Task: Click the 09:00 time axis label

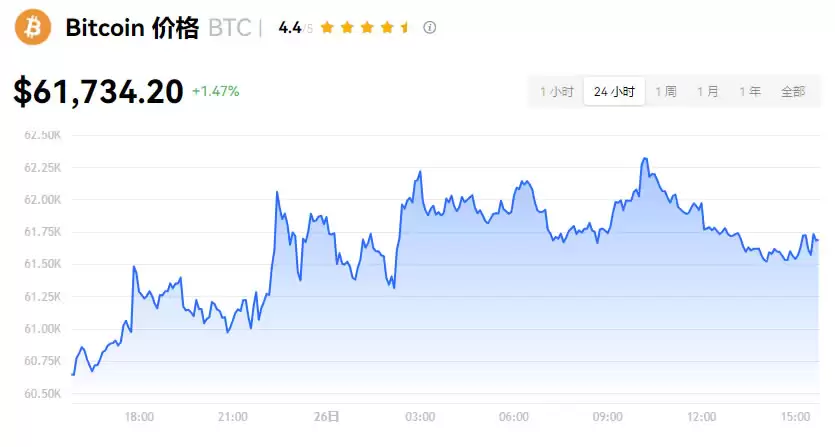Action: pos(608,416)
